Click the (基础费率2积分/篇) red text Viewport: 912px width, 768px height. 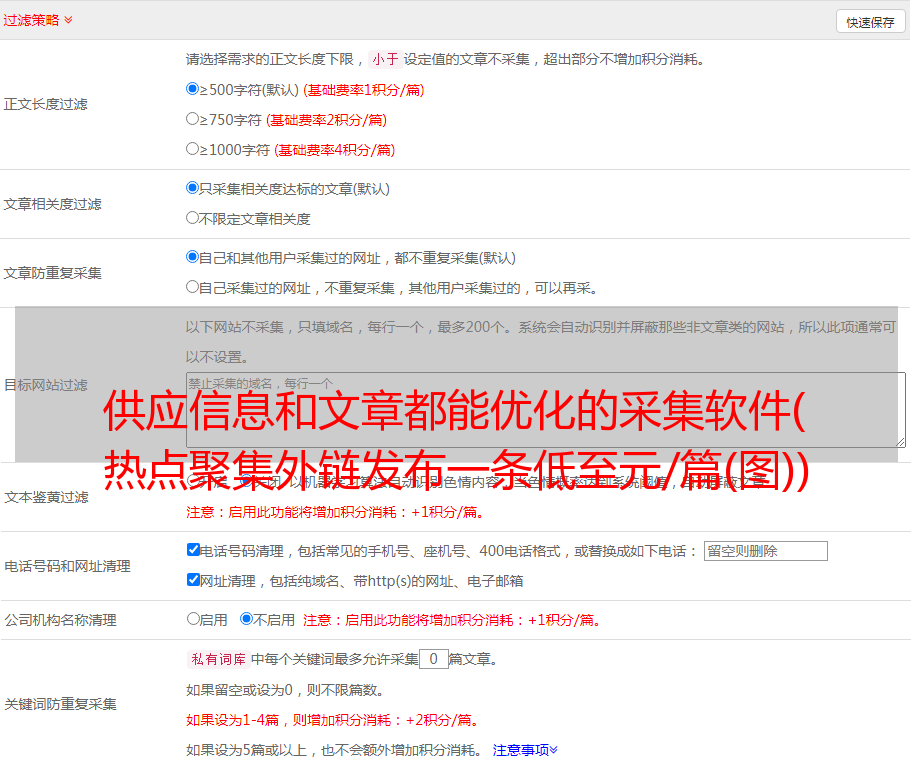click(326, 120)
